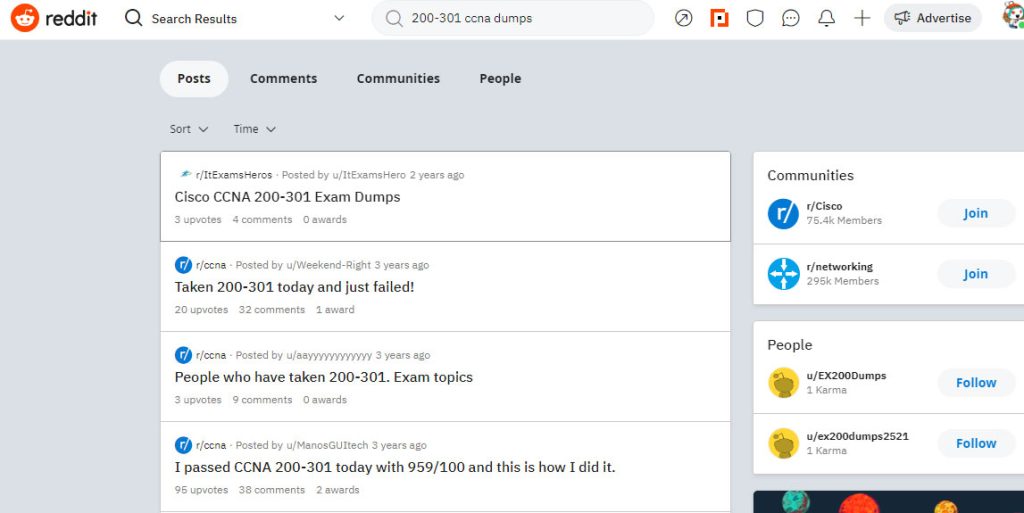Image resolution: width=1024 pixels, height=513 pixels.
Task: Click '4 comments' on Exam Dumps post
Action: click(263, 220)
